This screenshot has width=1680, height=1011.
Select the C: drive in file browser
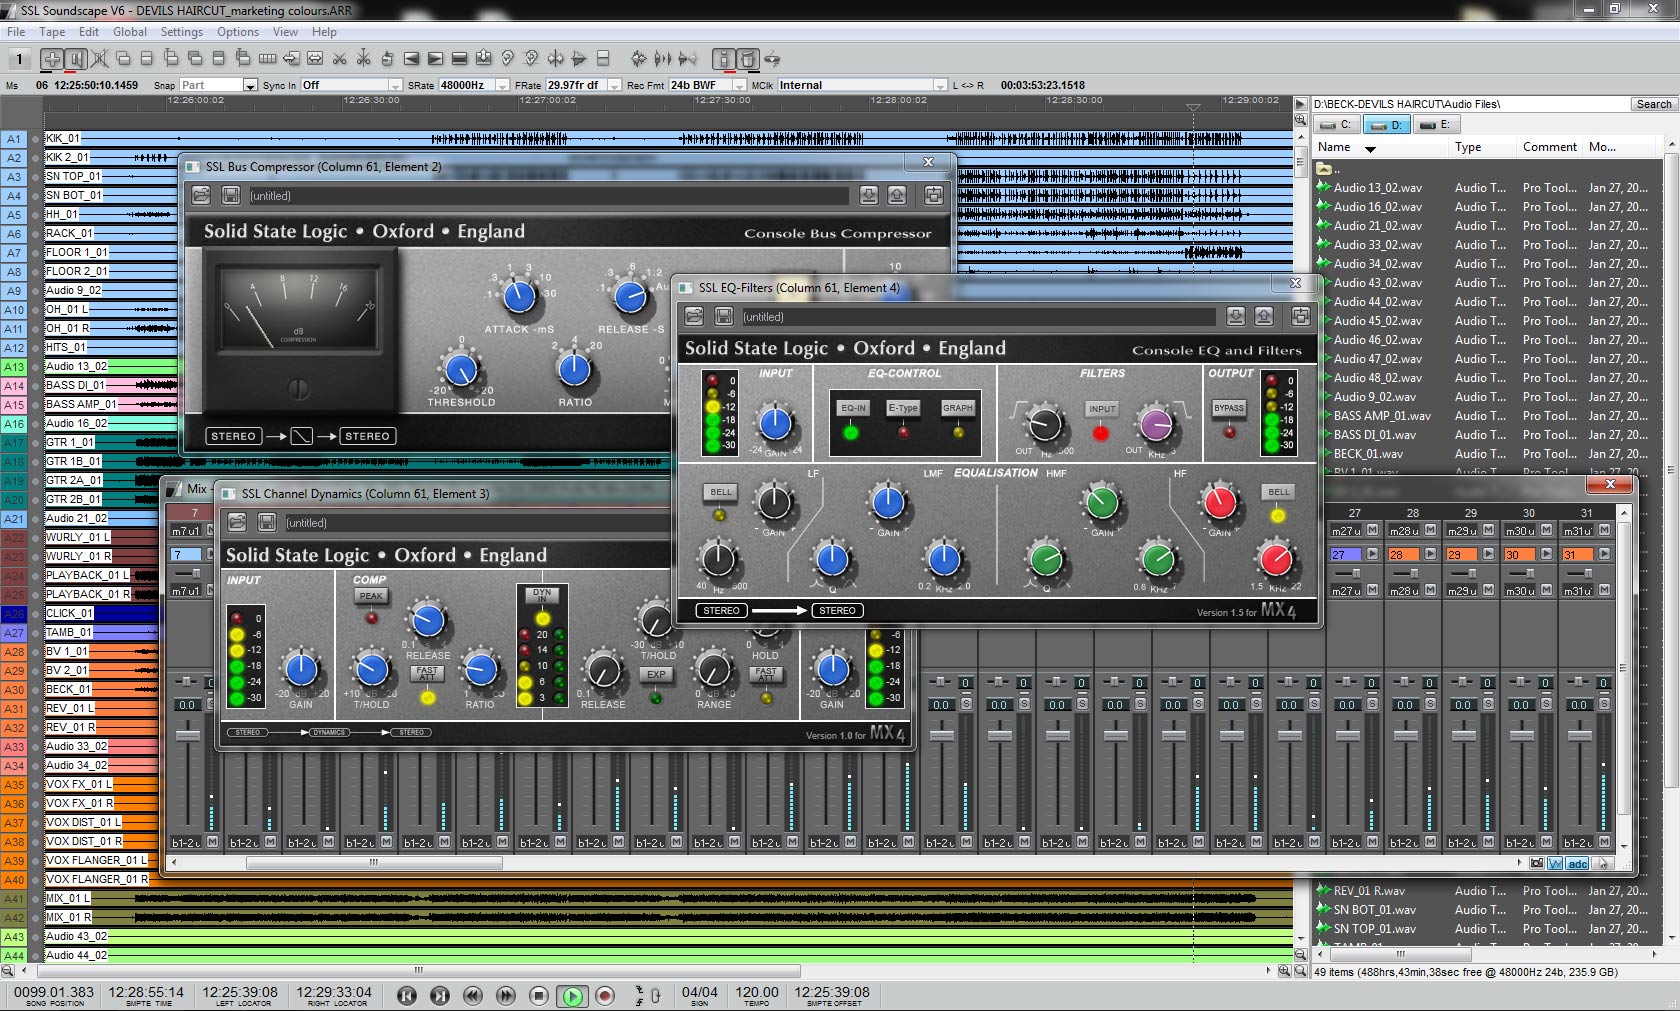1336,125
